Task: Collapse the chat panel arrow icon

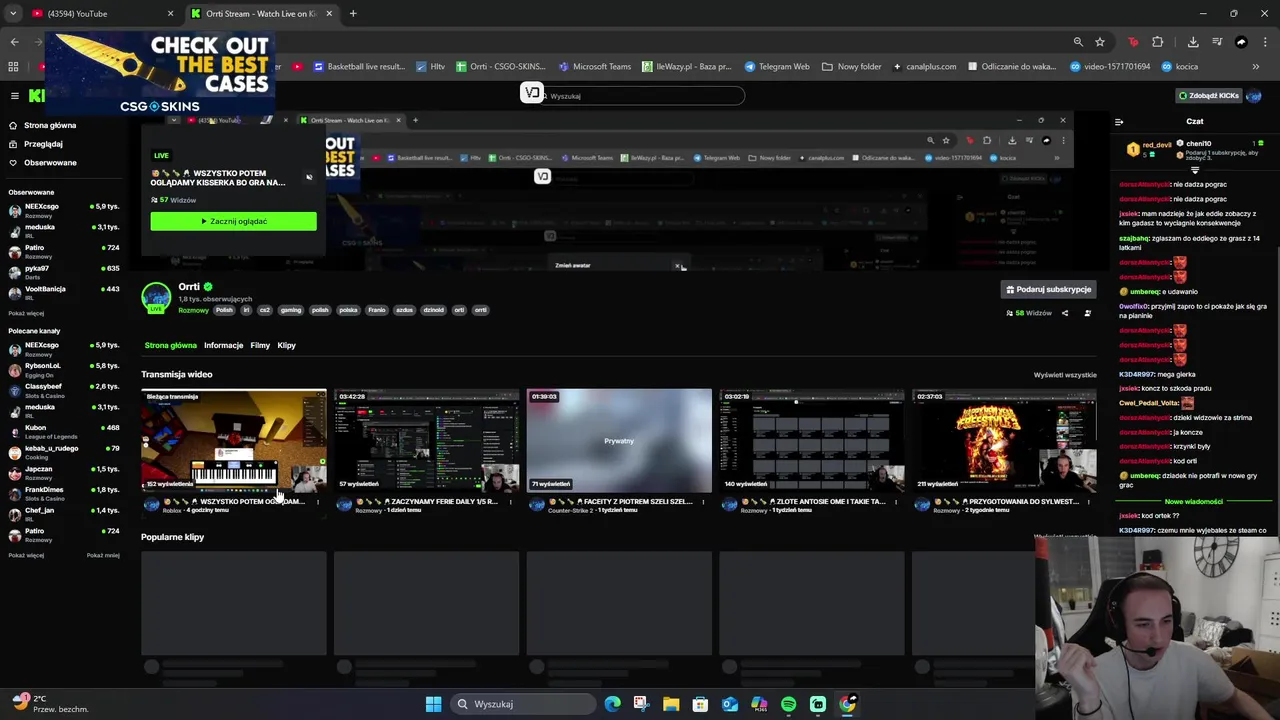Action: click(1119, 122)
